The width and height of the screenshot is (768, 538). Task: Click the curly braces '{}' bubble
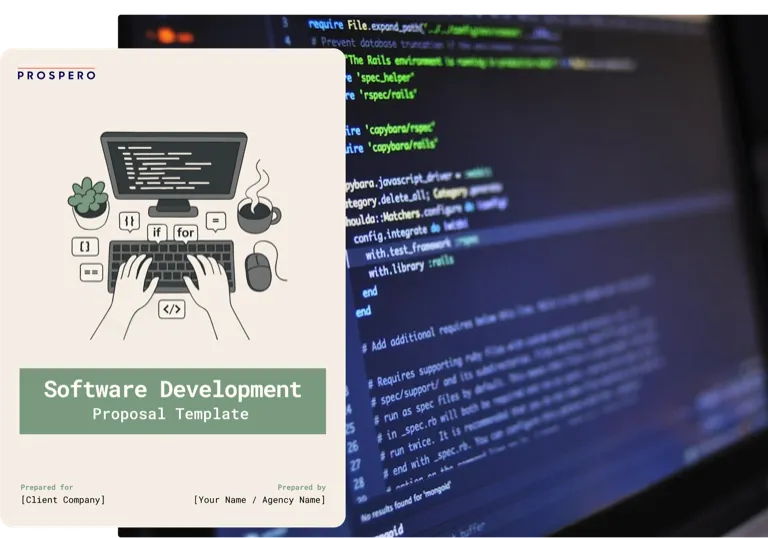129,221
